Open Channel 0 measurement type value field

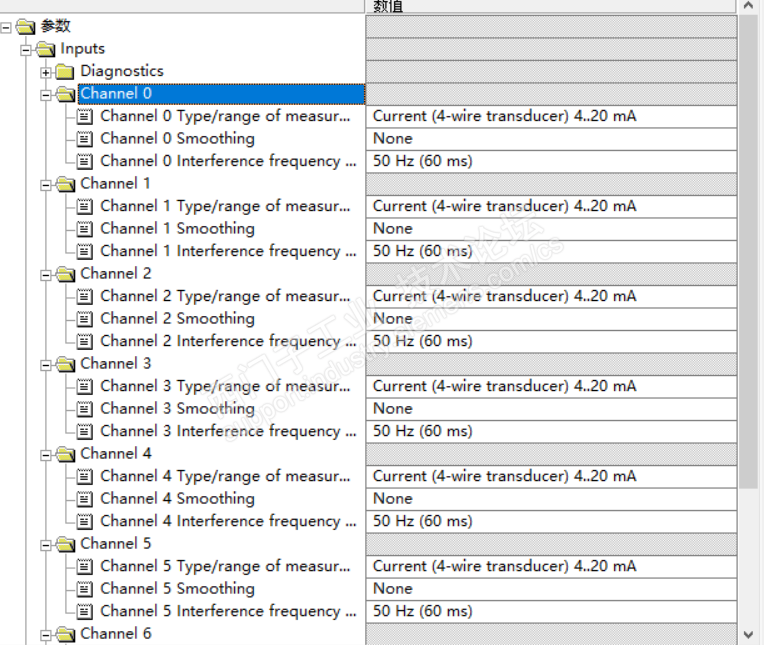550,116
